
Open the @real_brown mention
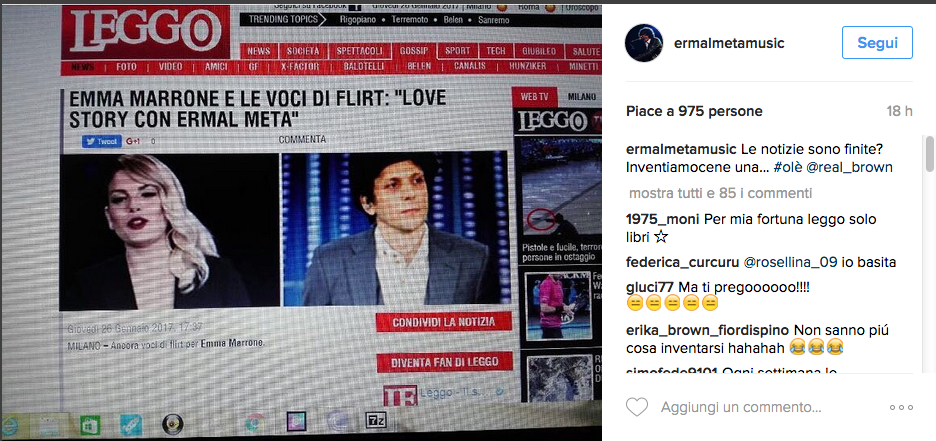click(x=849, y=168)
